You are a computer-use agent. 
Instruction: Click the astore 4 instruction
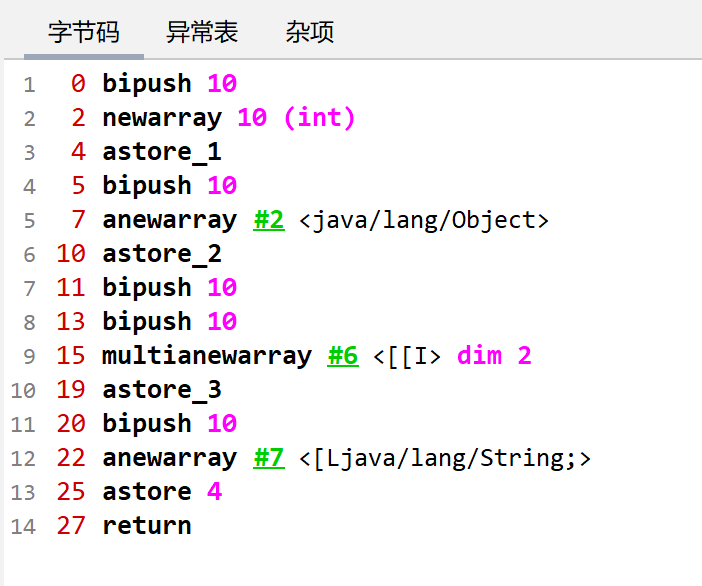point(161,492)
